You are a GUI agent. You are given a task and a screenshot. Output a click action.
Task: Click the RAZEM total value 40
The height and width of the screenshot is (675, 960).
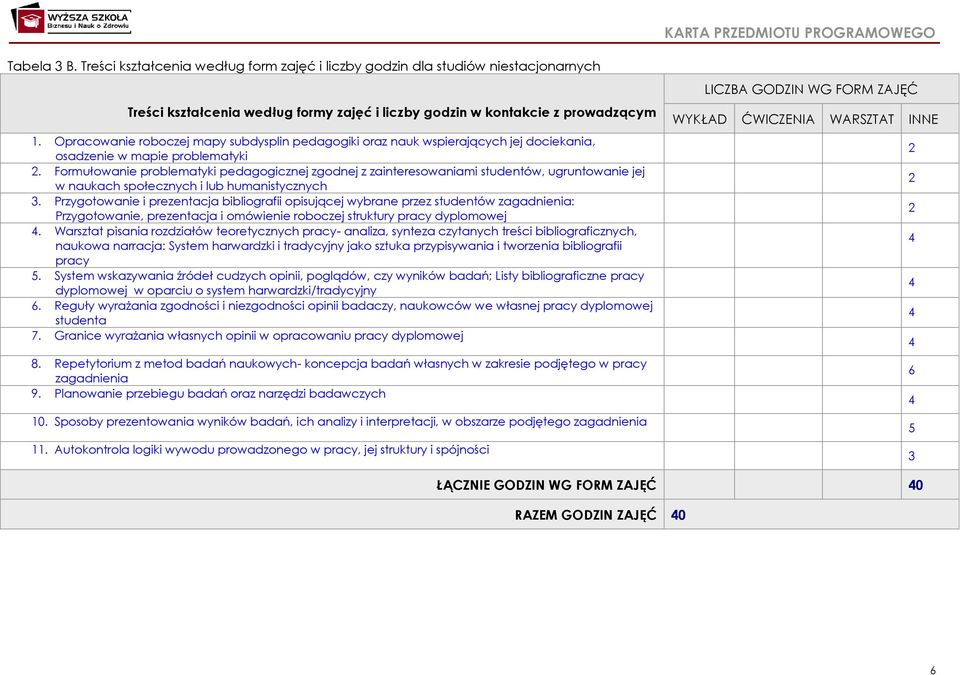tap(678, 515)
